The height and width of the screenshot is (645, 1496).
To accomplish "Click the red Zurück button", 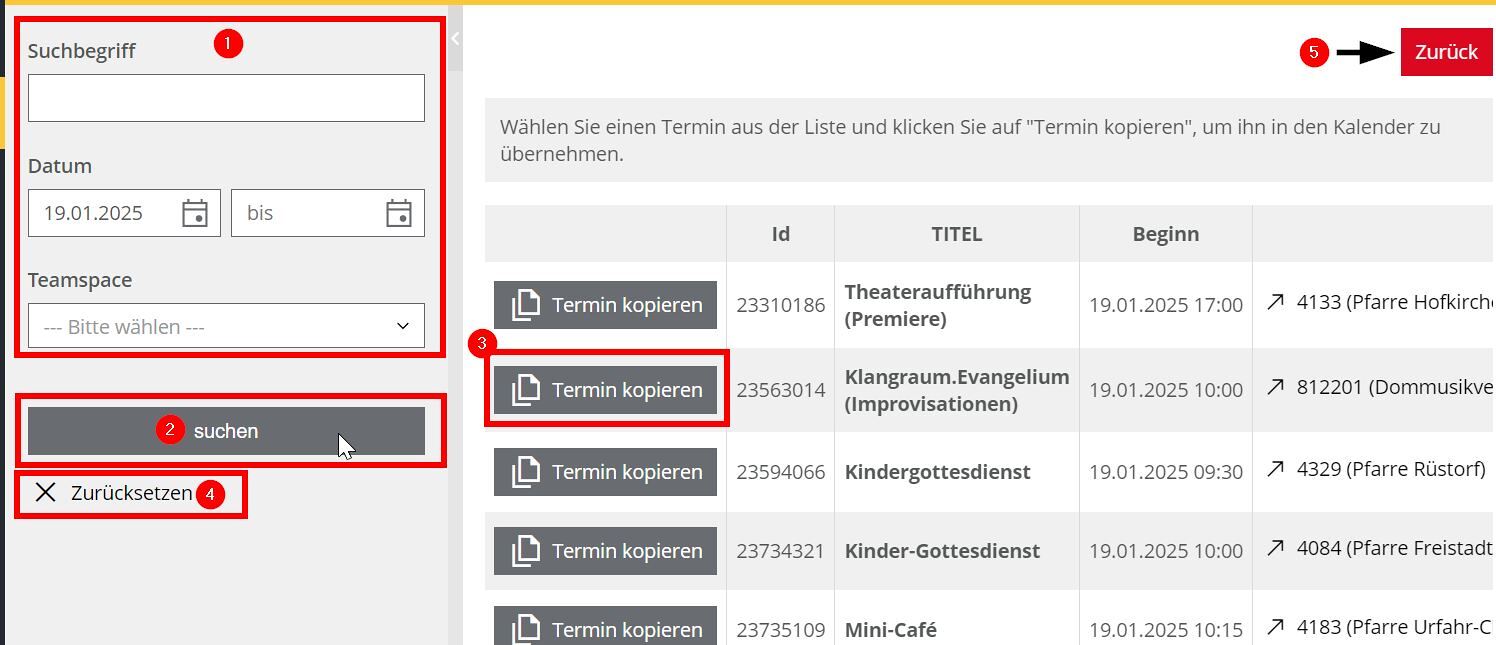I will (x=1446, y=52).
